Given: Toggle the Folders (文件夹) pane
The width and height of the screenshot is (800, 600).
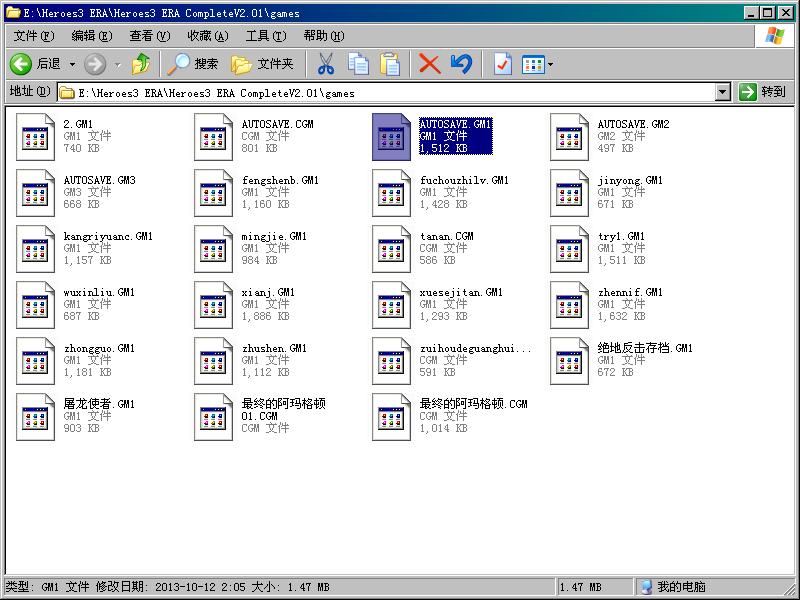Looking at the screenshot, I should [263, 64].
